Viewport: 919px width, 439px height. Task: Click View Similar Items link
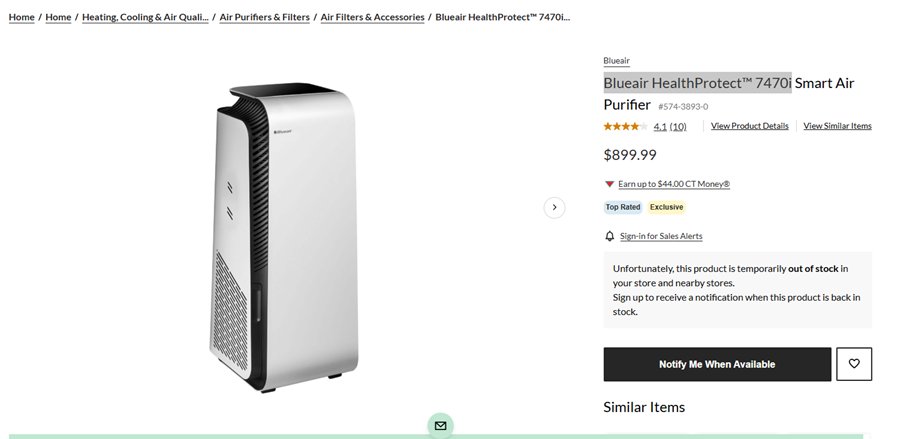pos(837,126)
